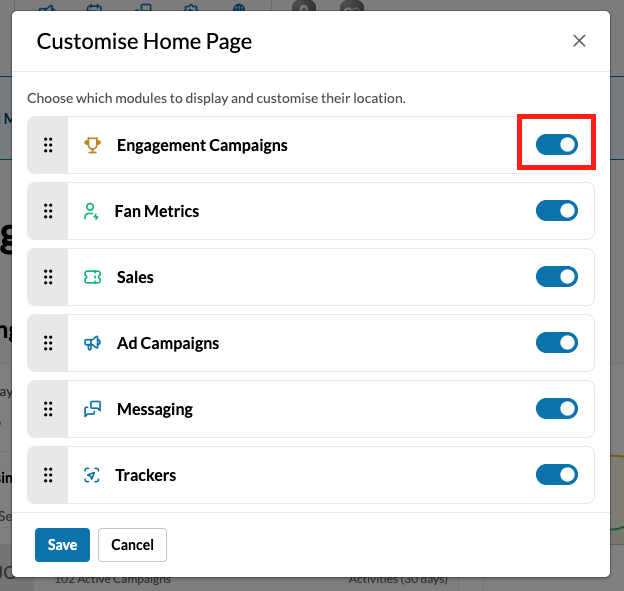The image size is (624, 591).
Task: Turn off the Fan Metrics switch
Action: coord(557,211)
